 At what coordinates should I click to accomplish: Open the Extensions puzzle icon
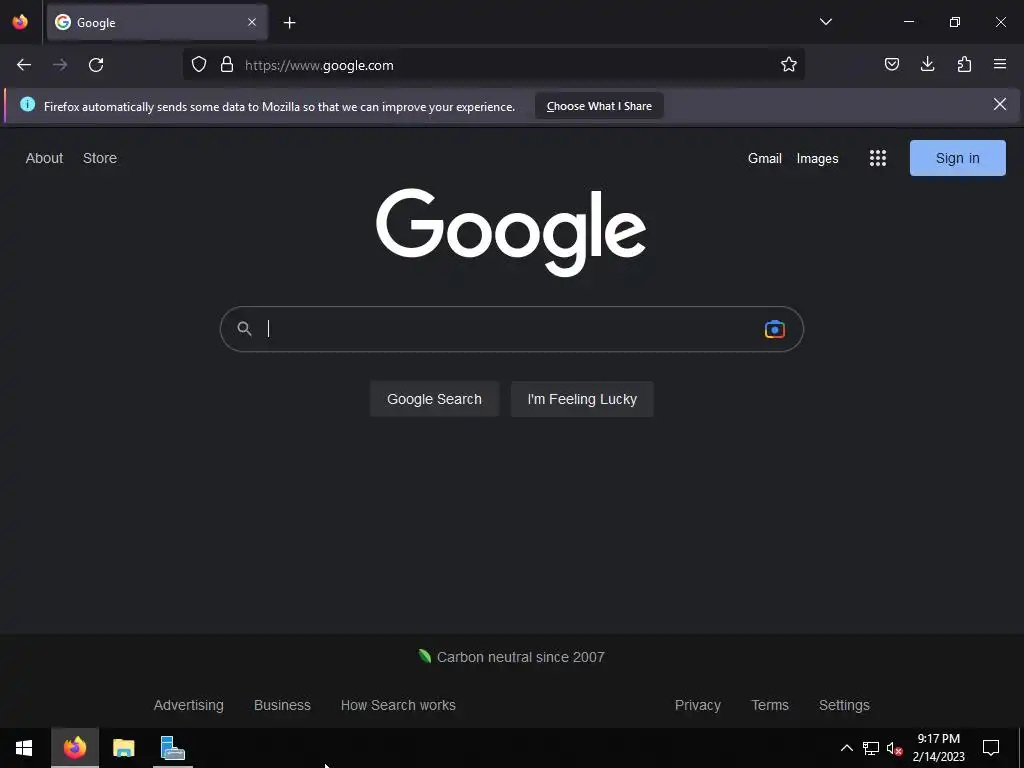[964, 64]
